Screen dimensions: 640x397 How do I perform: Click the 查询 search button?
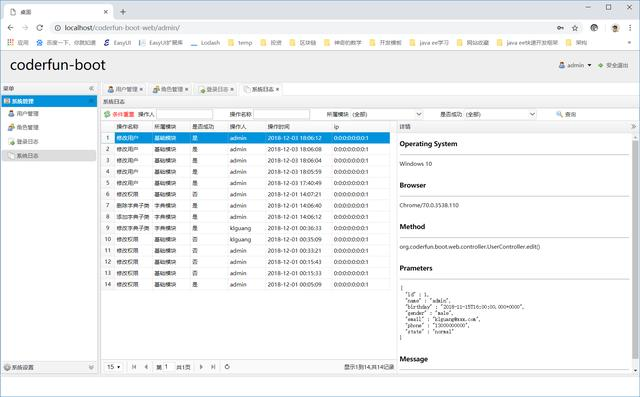[x=566, y=114]
